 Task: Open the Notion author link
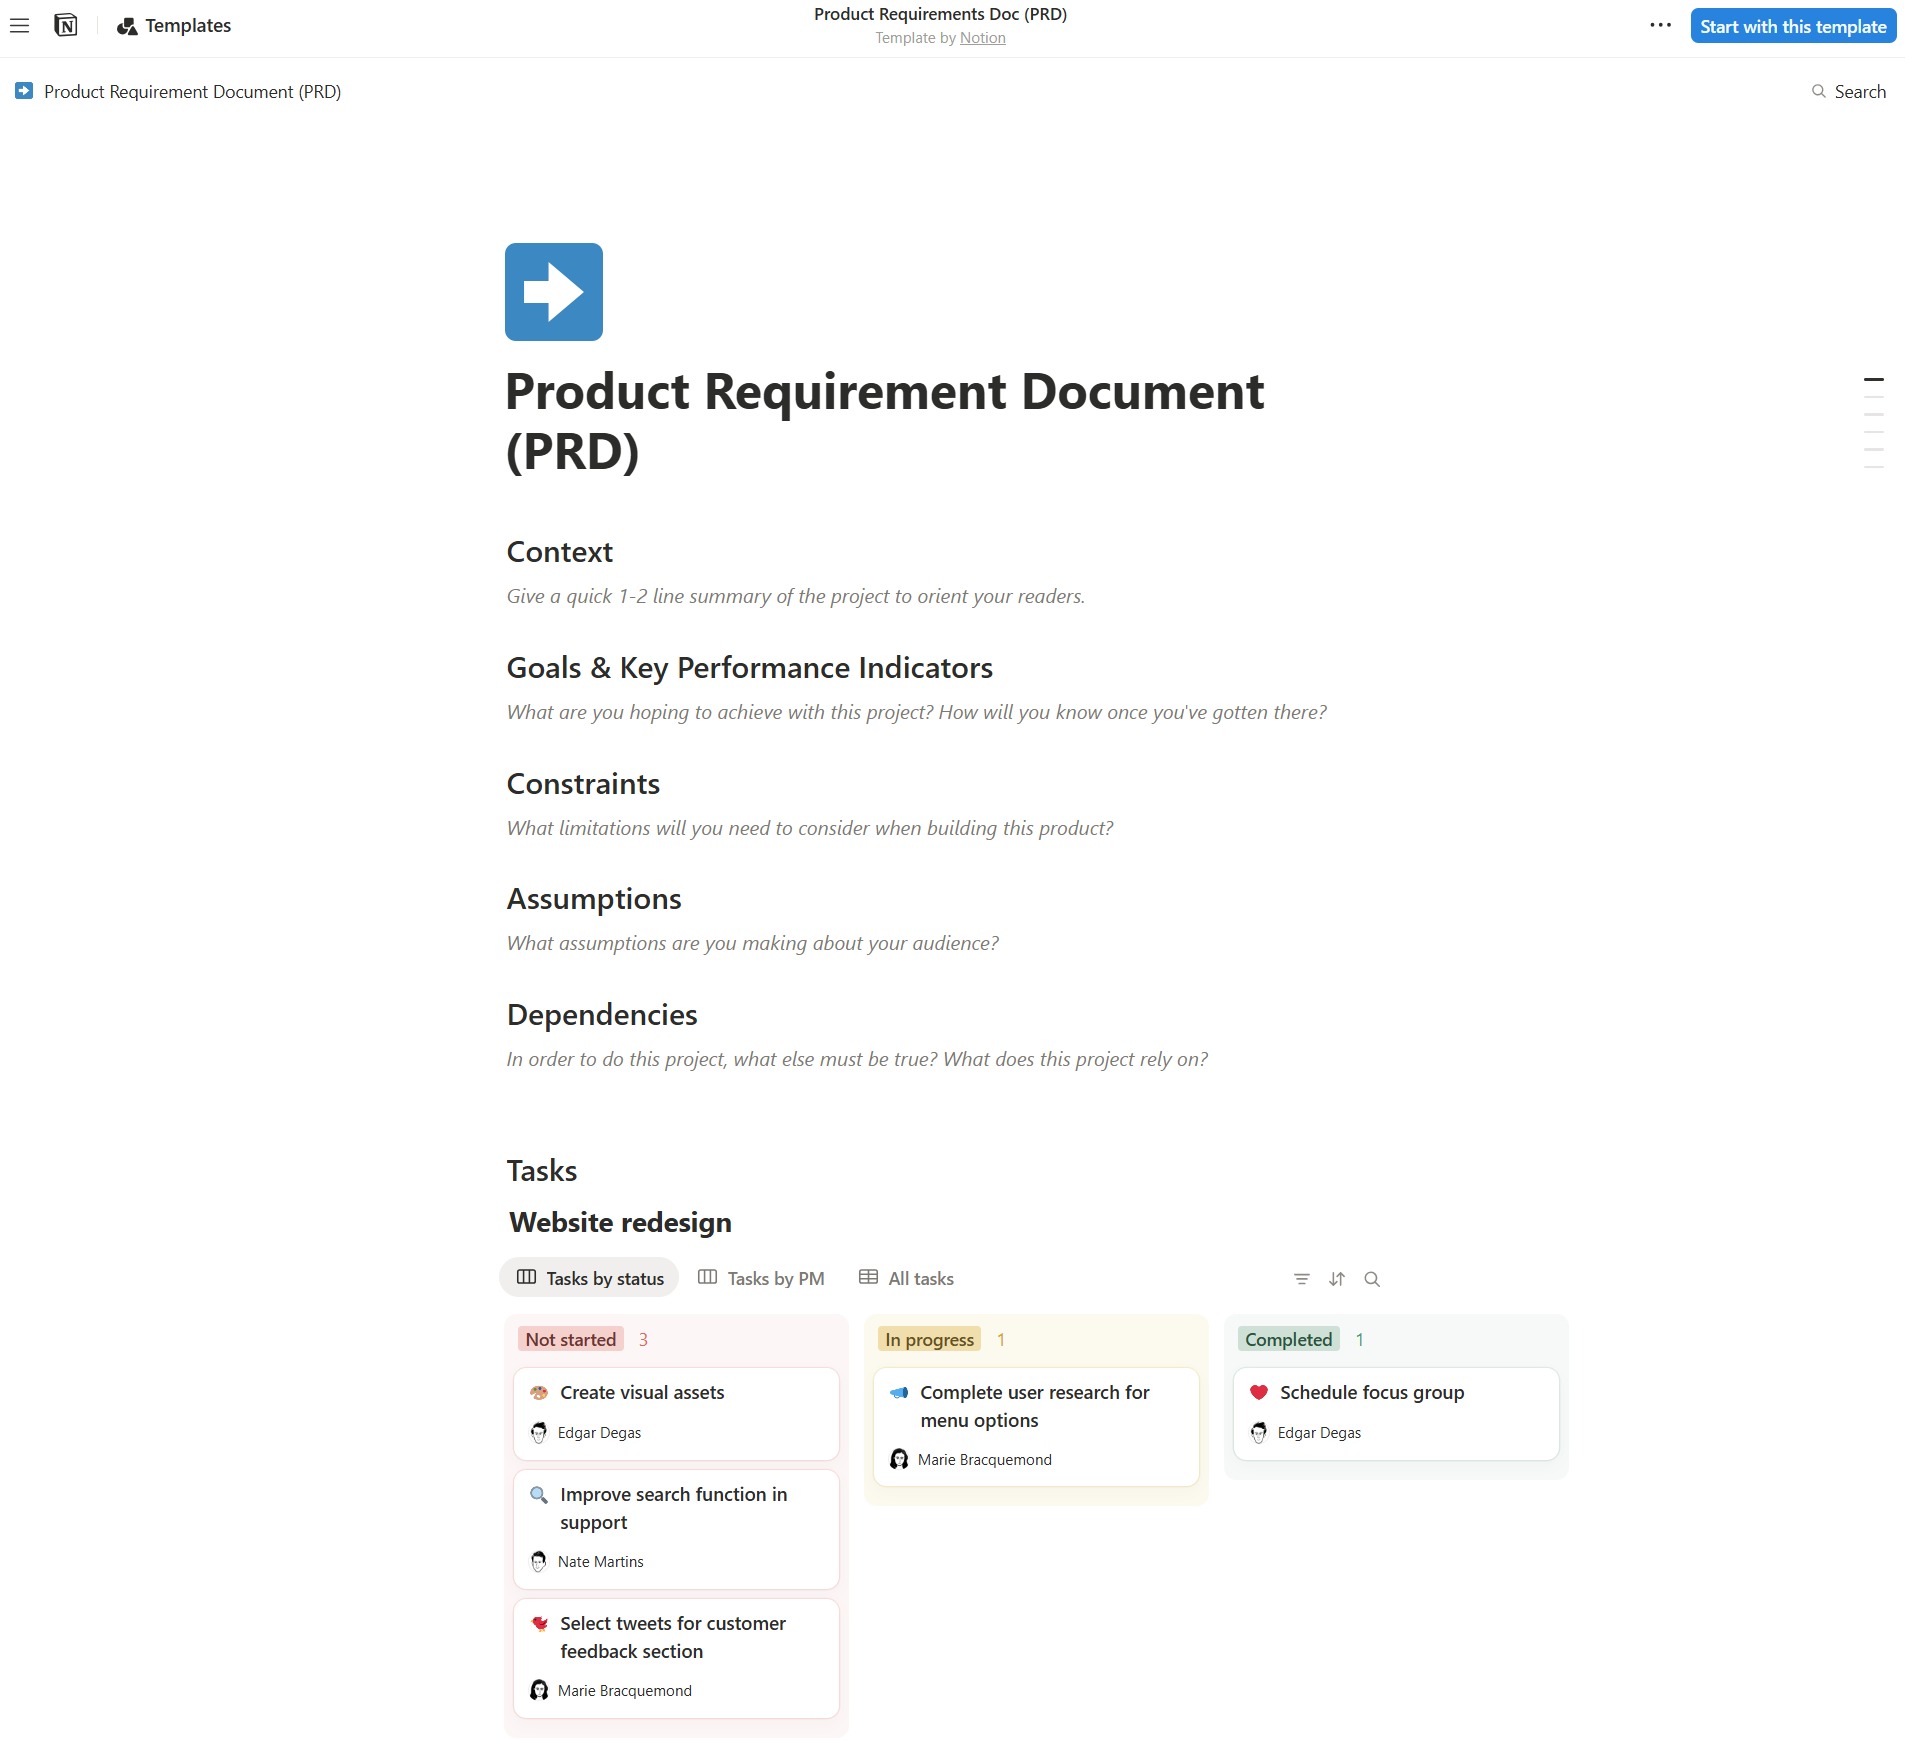982,38
